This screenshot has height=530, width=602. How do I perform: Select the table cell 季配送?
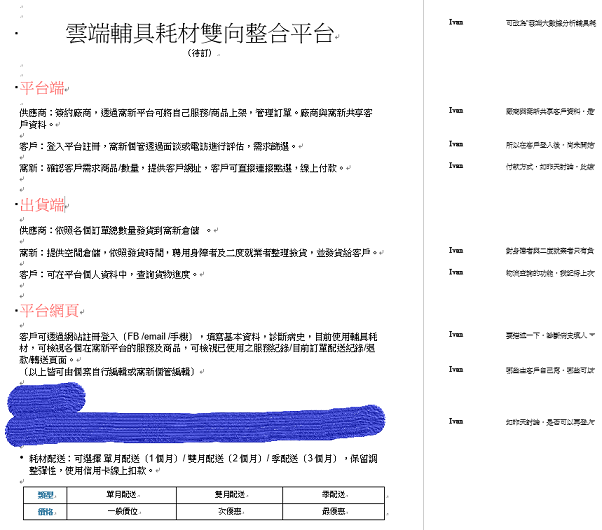pos(333,495)
